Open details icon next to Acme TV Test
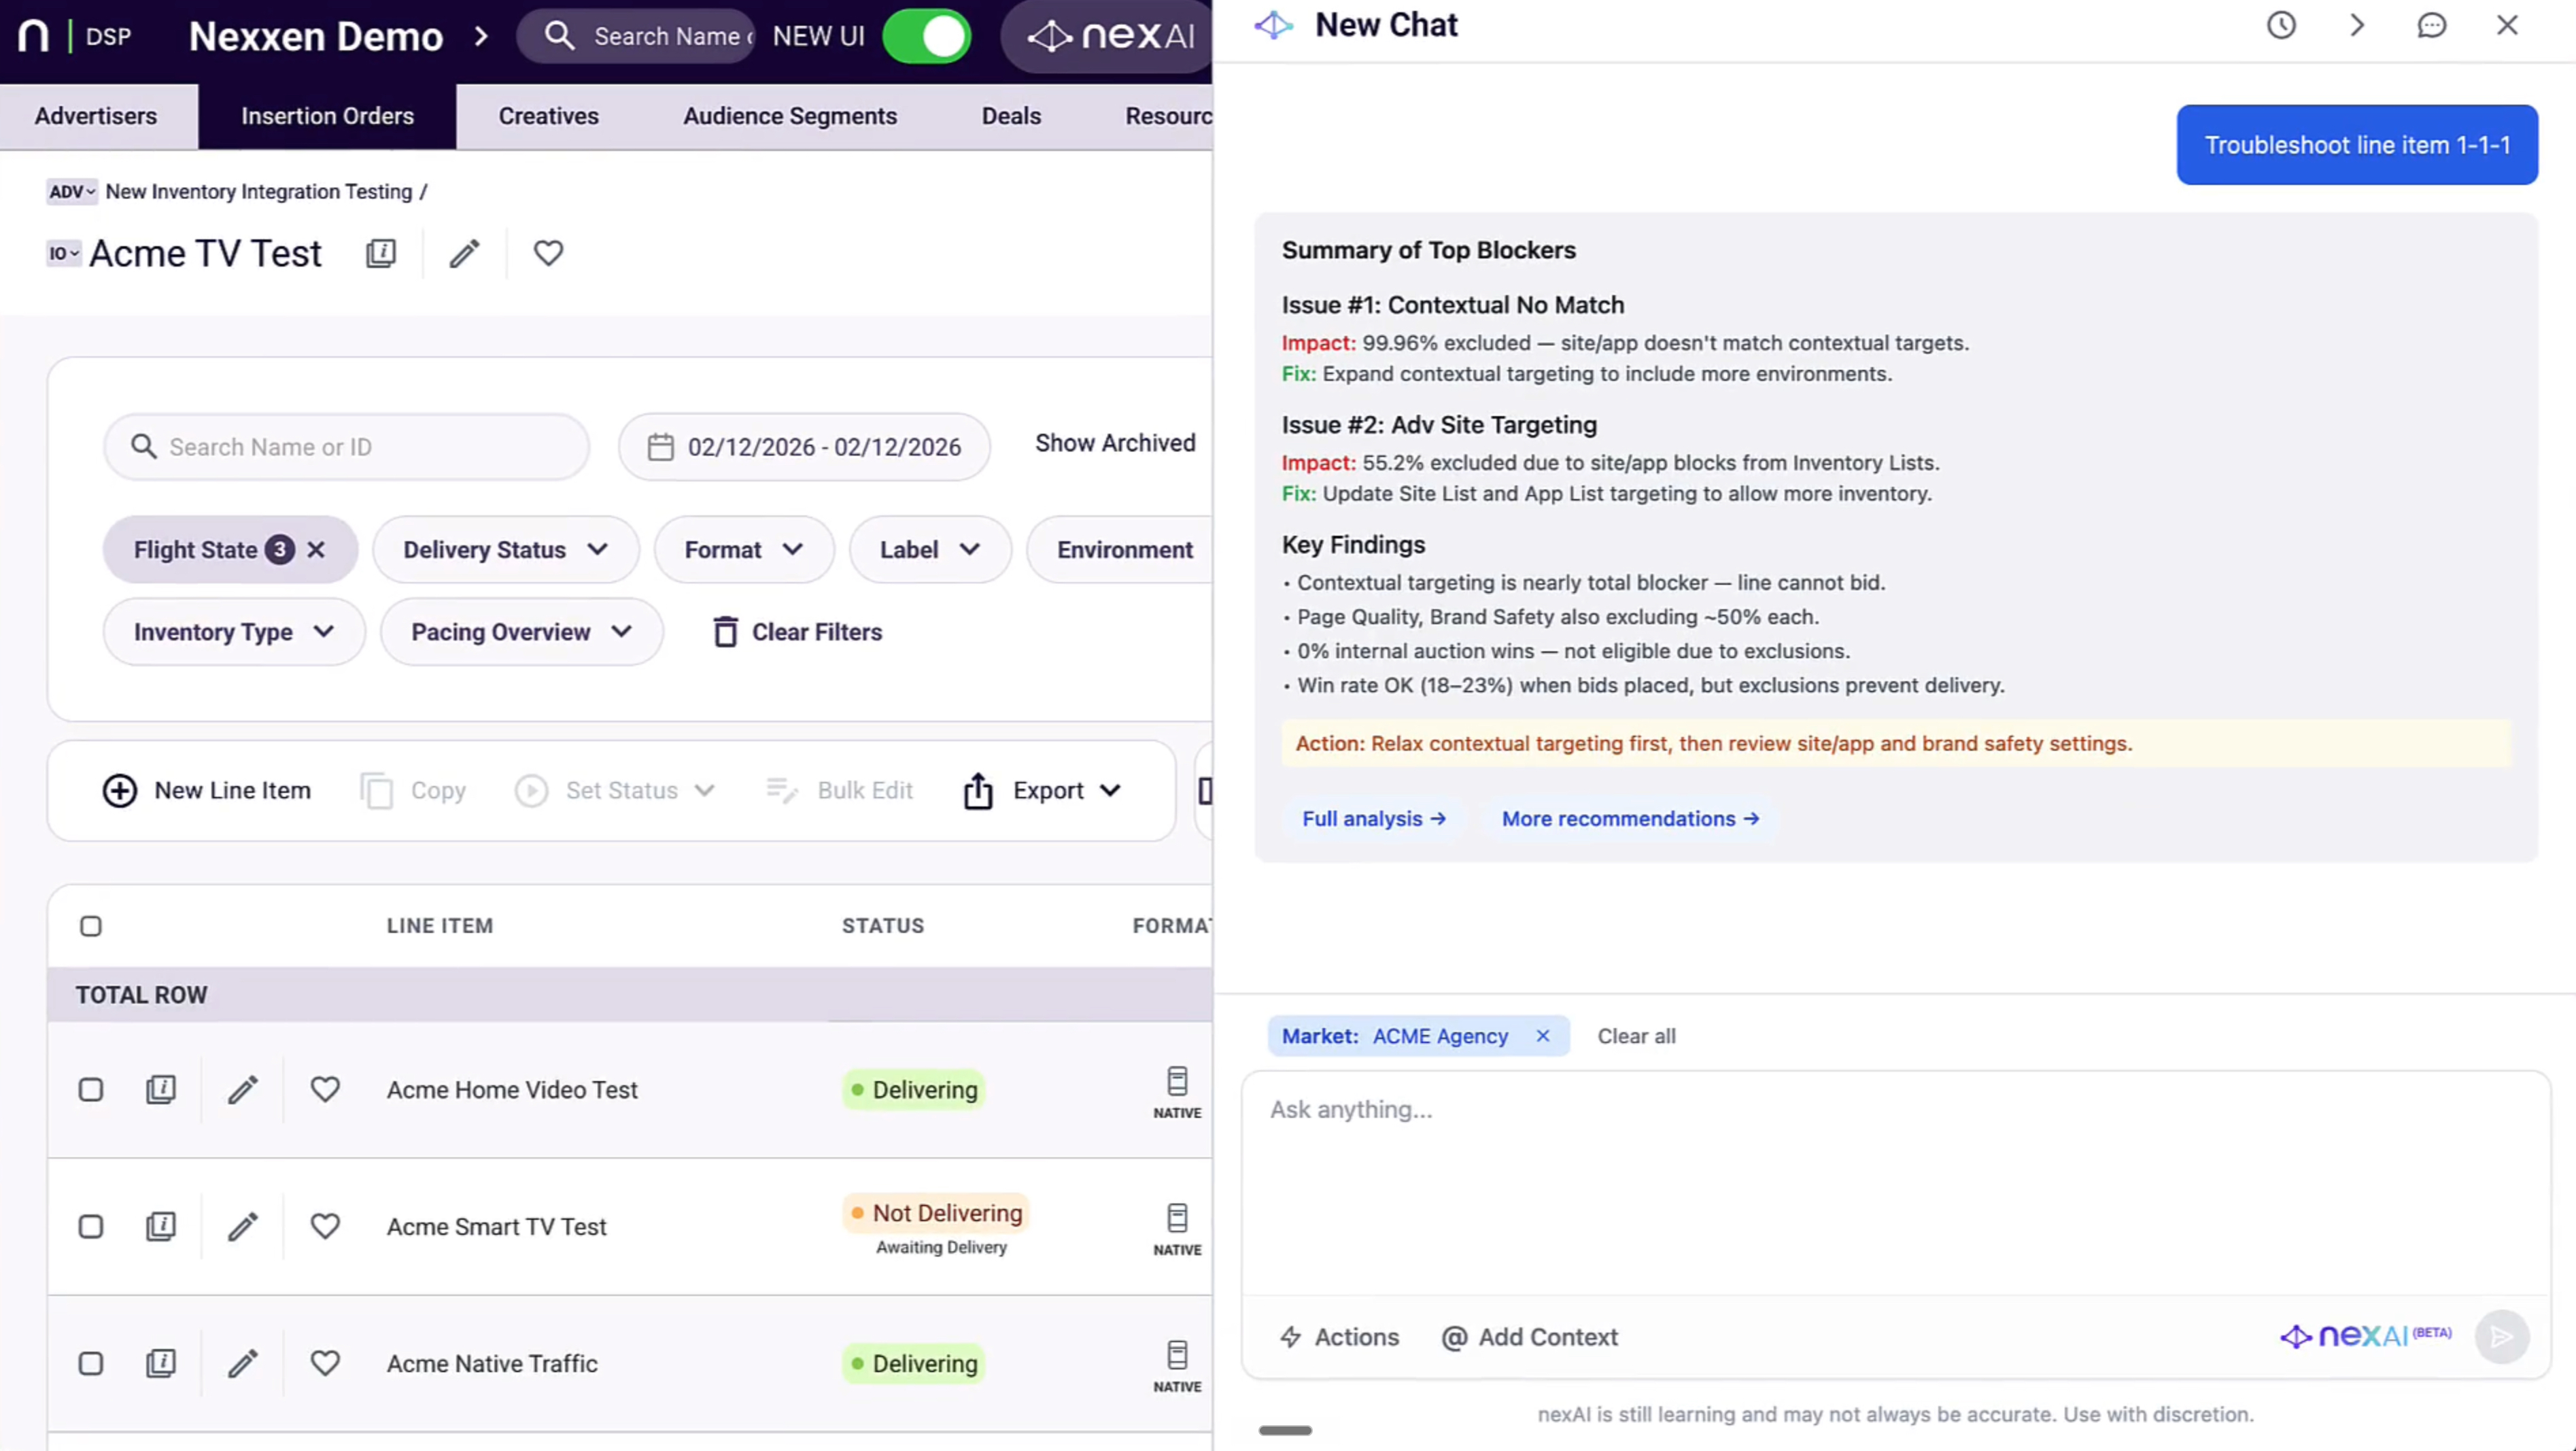The image size is (2576, 1451). [x=381, y=253]
